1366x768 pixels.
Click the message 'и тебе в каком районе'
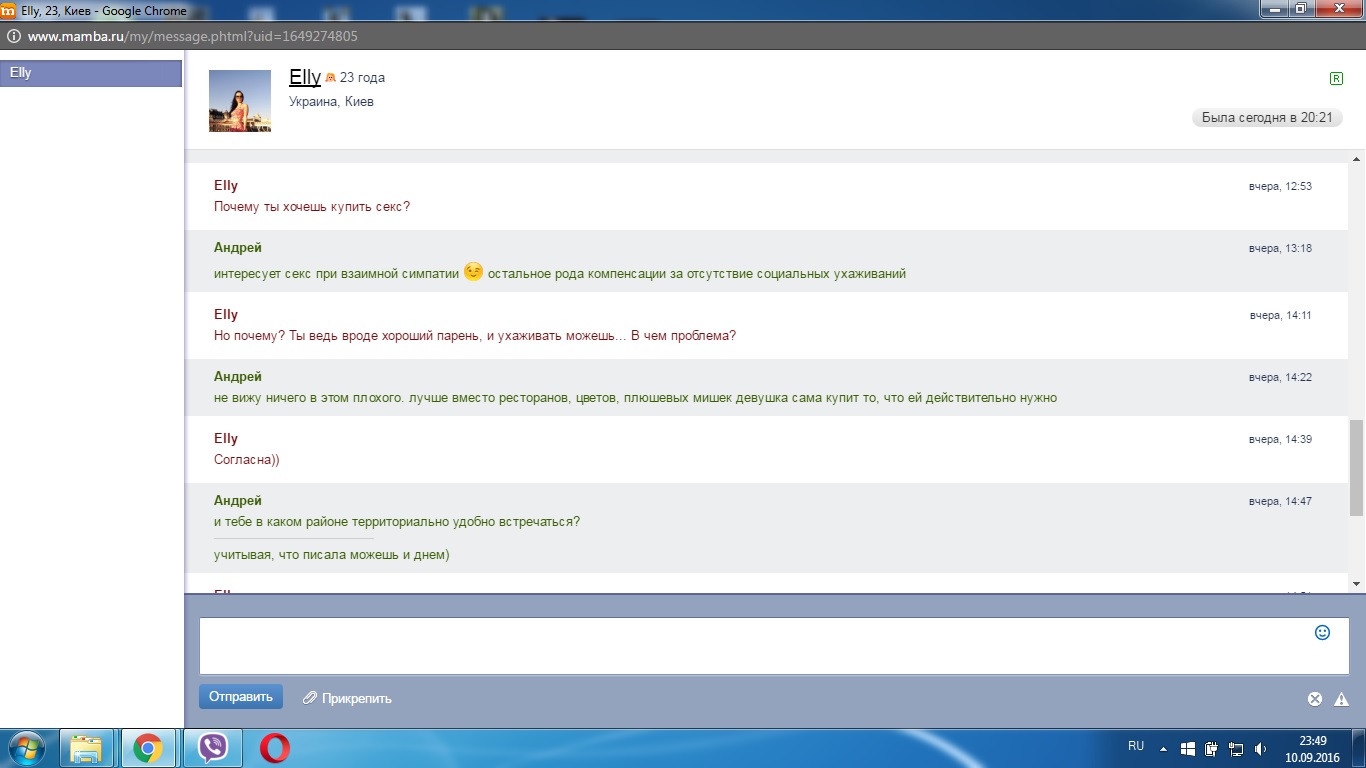point(397,522)
